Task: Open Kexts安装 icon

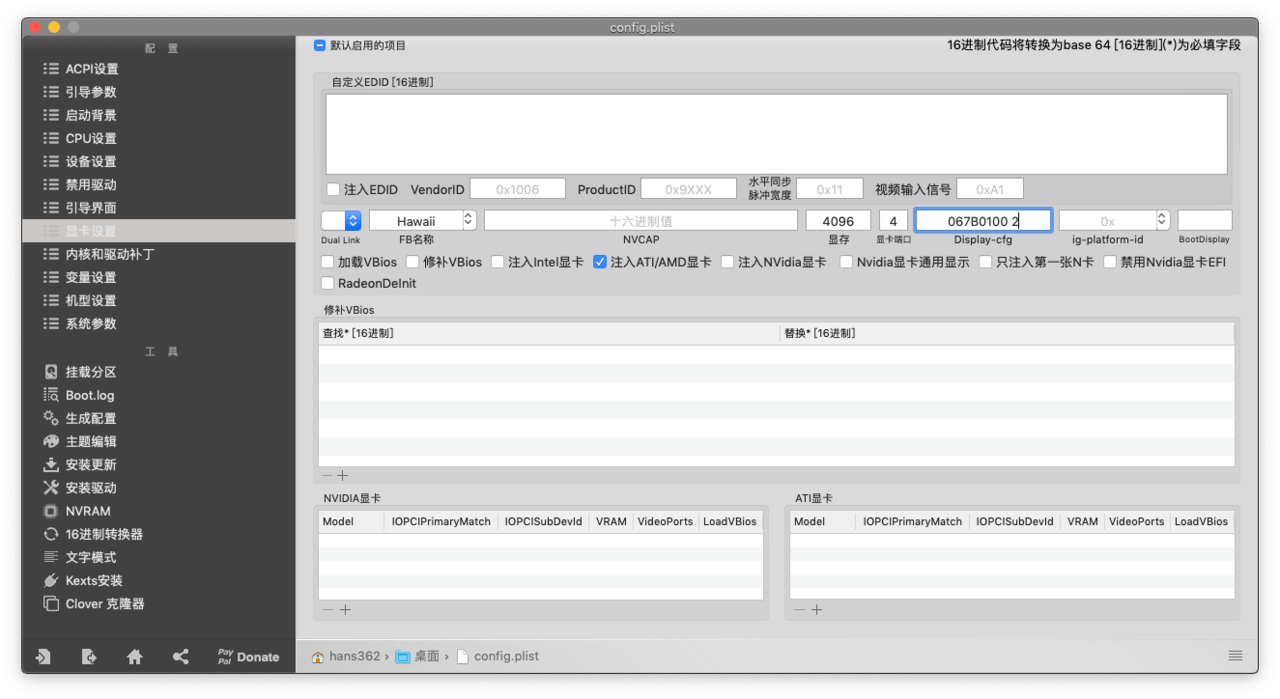Action: tap(51, 580)
